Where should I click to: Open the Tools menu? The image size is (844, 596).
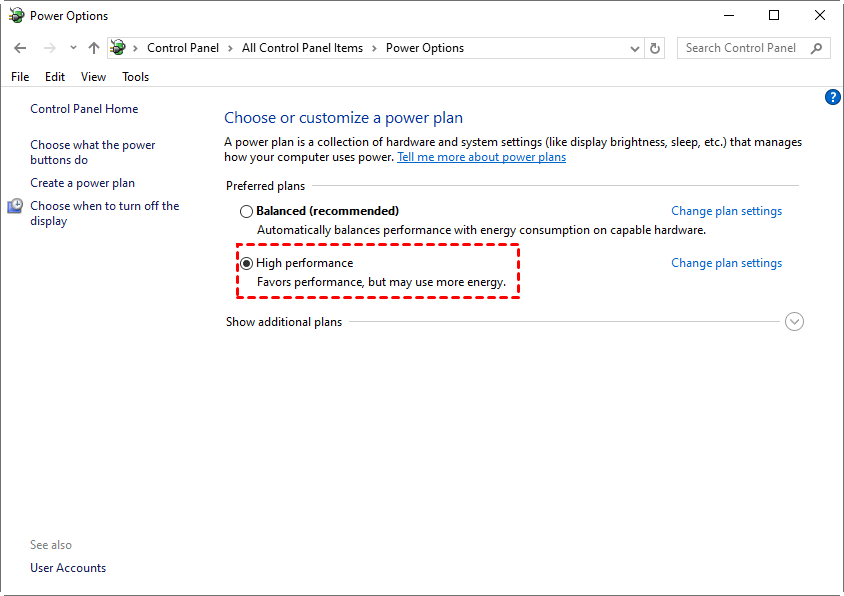point(135,77)
